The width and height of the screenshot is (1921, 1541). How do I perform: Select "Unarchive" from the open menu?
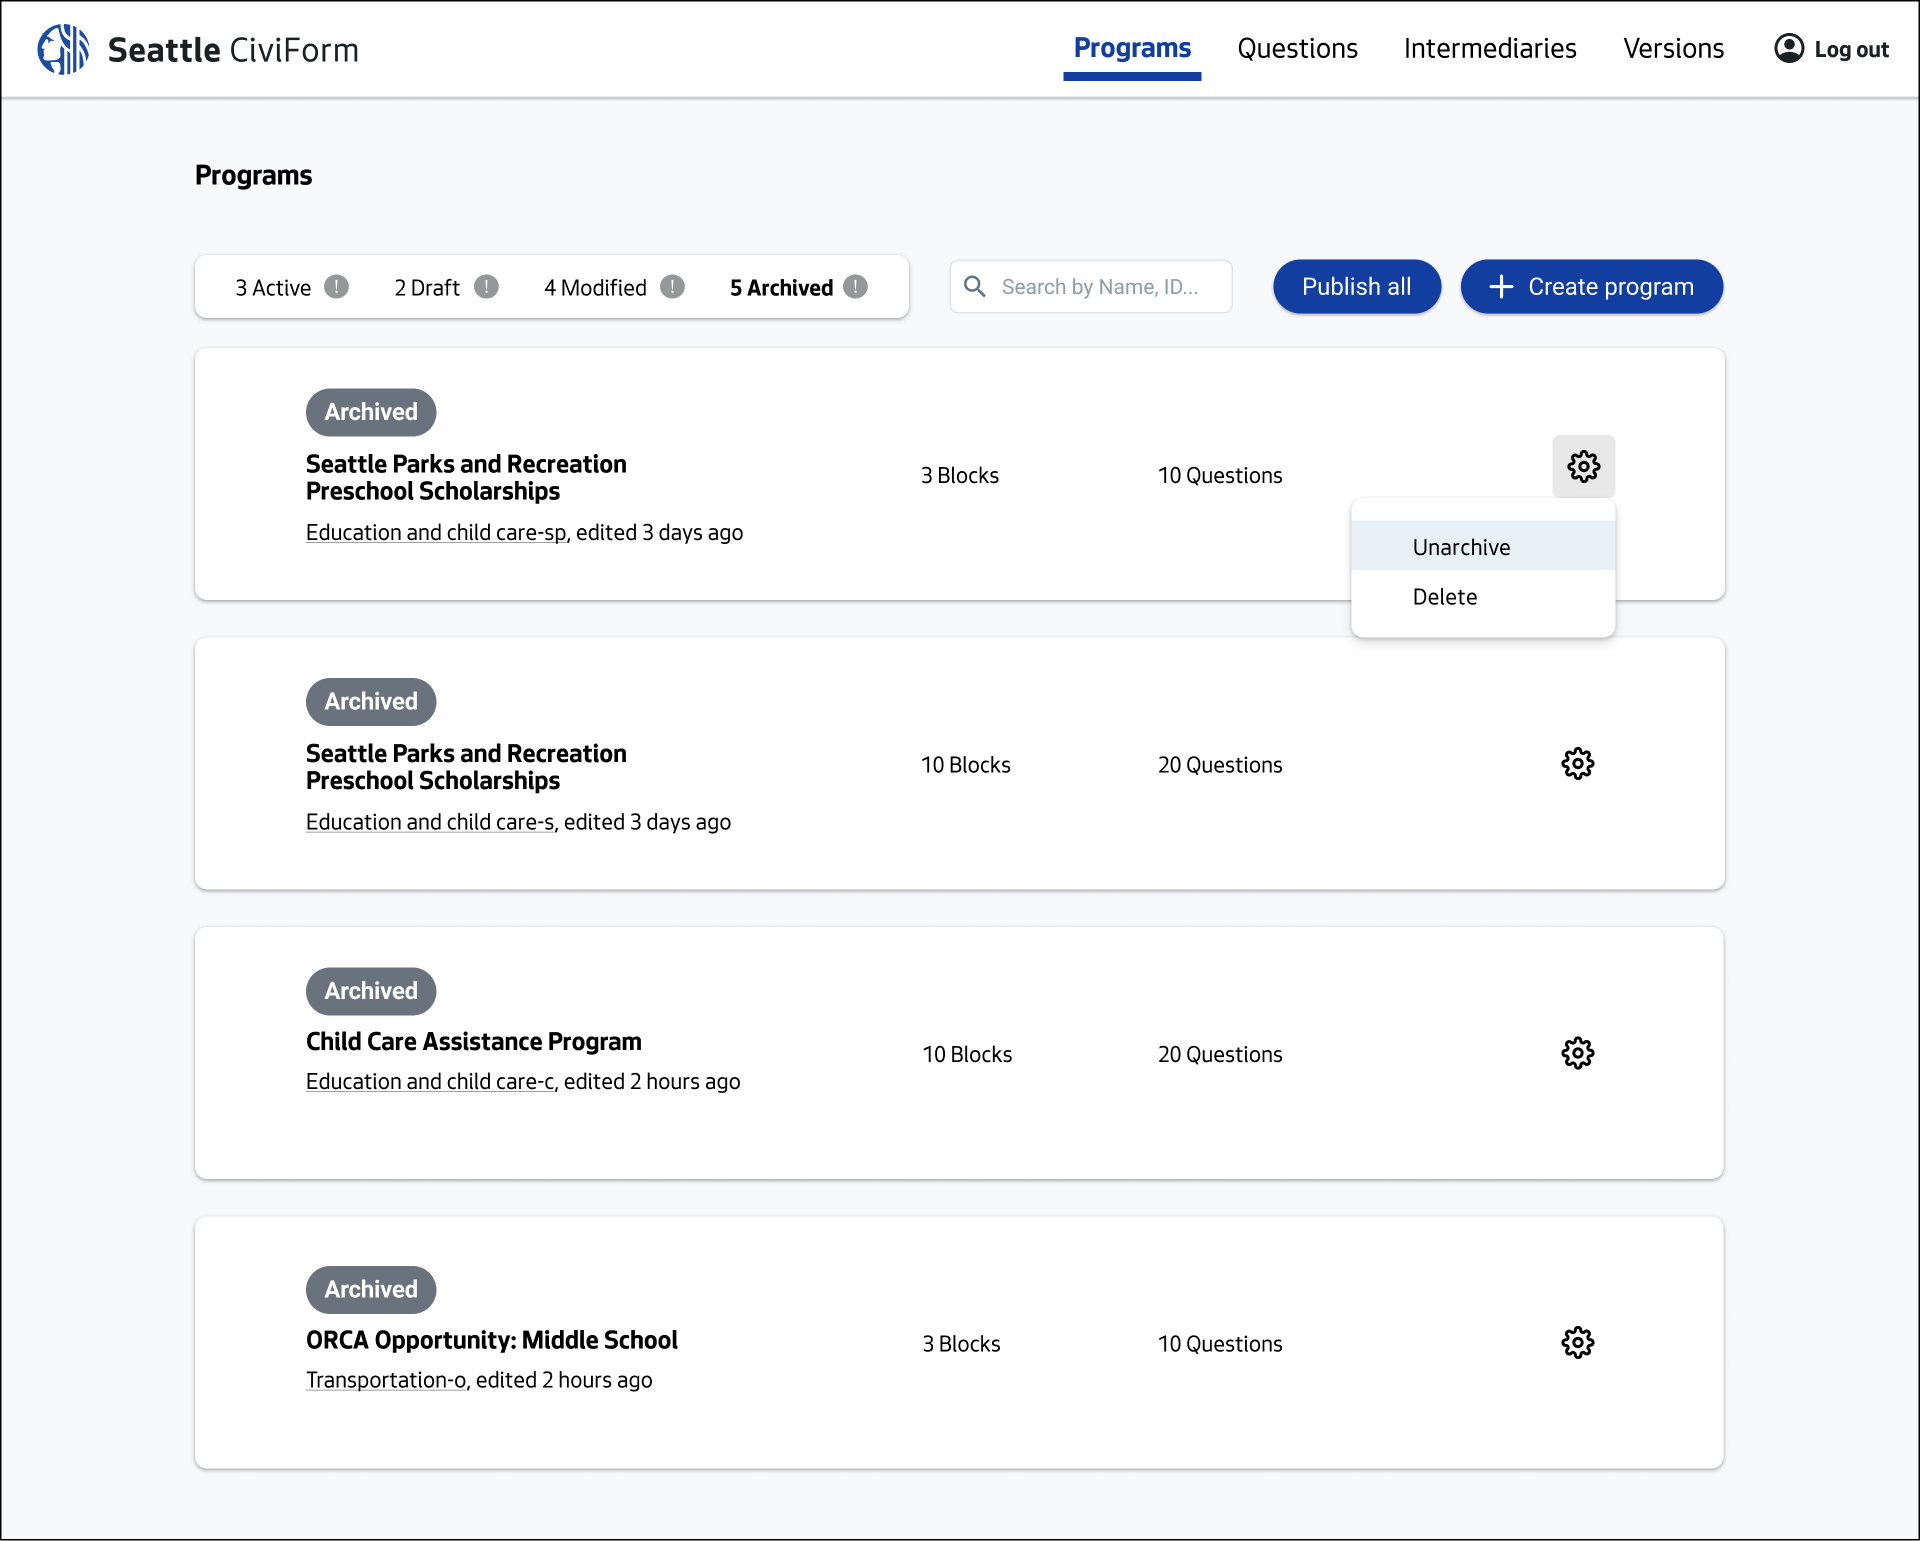click(1461, 546)
